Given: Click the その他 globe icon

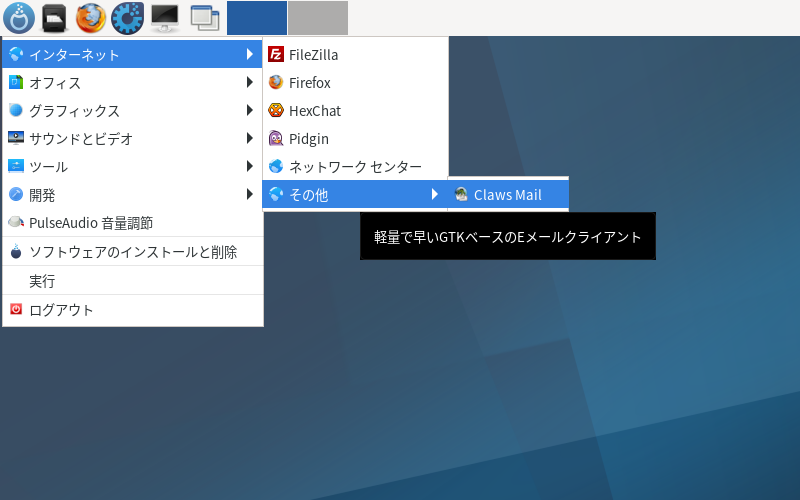Looking at the screenshot, I should 276,194.
